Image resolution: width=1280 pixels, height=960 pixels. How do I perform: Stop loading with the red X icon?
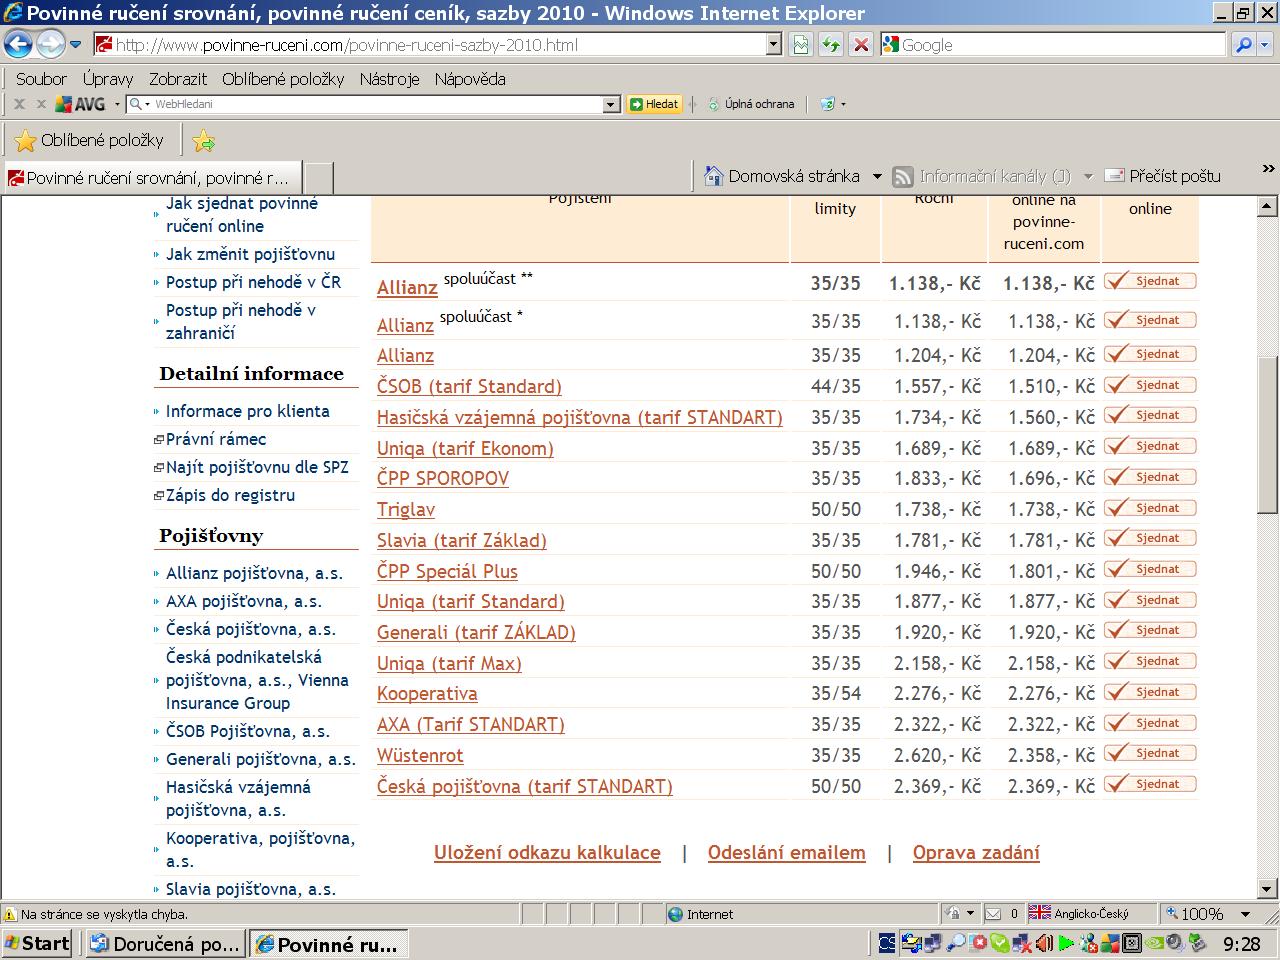tap(860, 45)
